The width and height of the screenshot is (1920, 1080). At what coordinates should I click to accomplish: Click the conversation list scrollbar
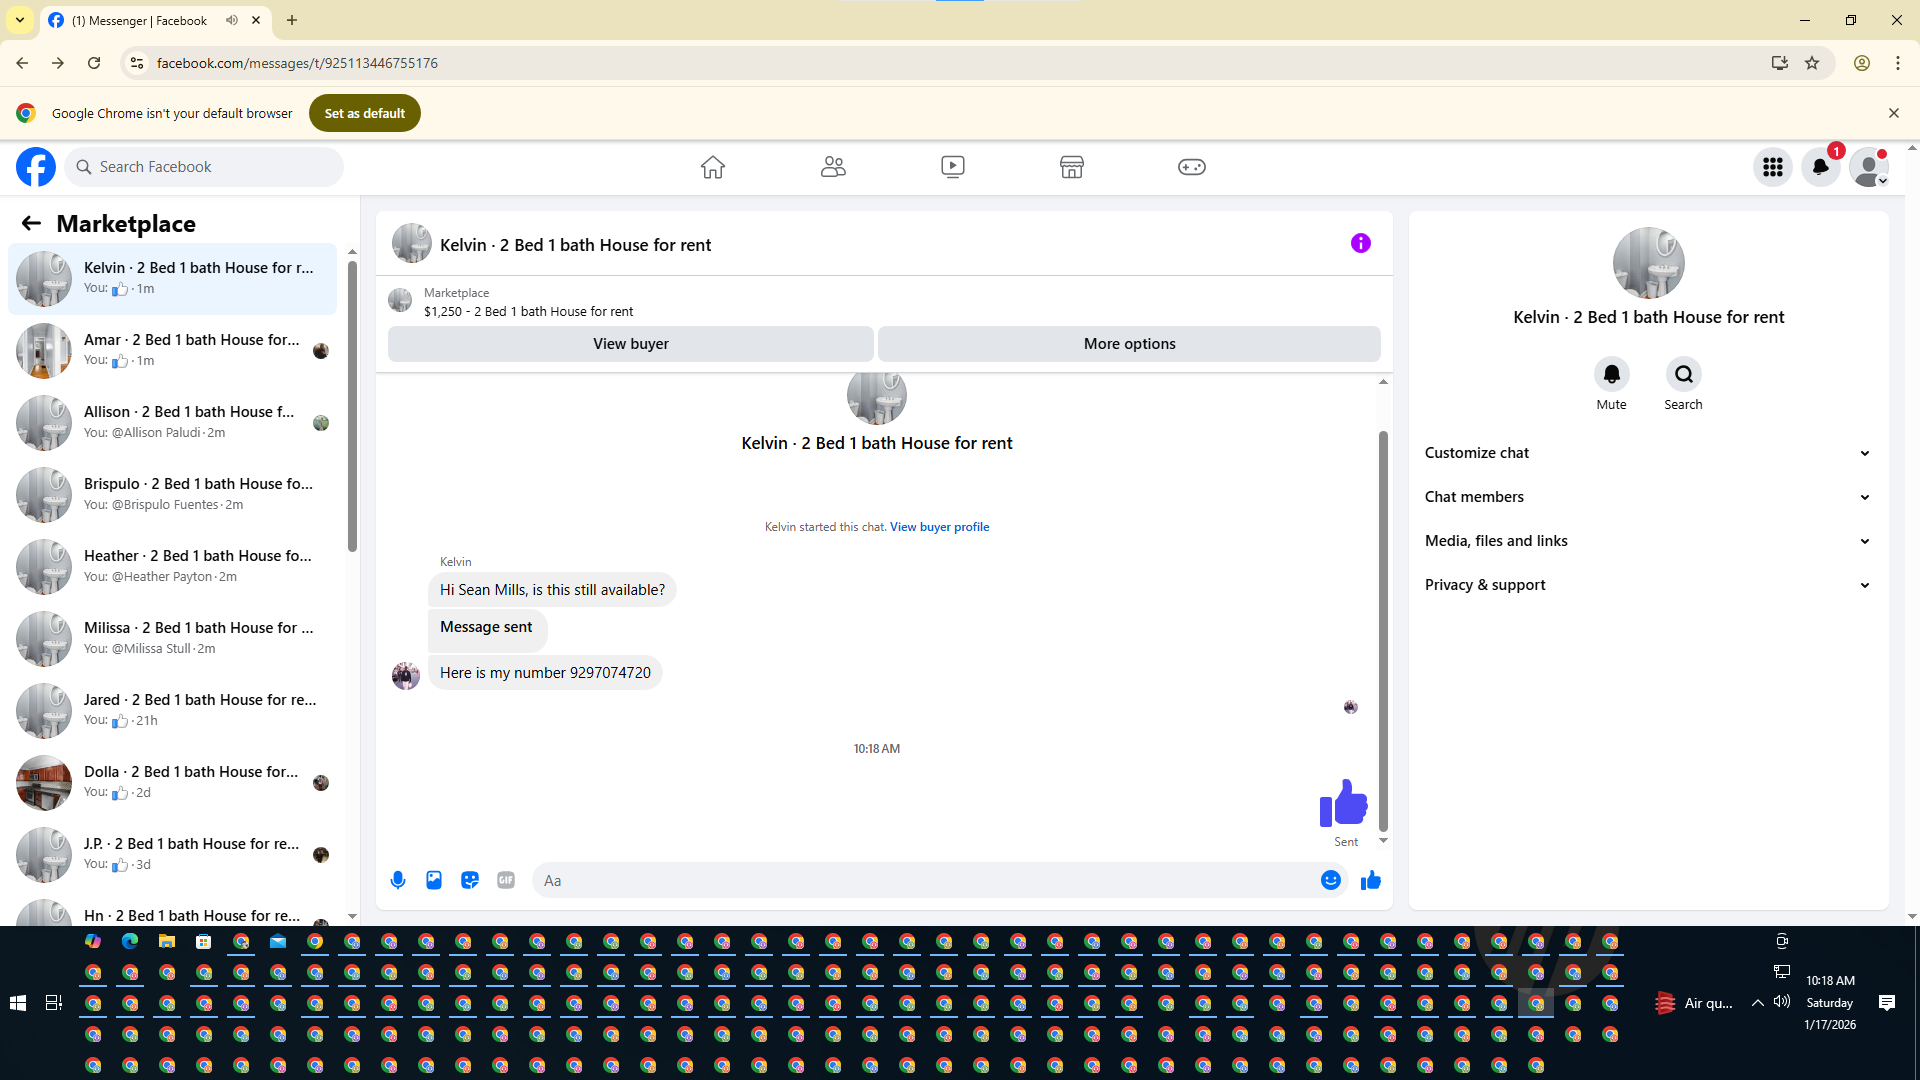click(352, 405)
